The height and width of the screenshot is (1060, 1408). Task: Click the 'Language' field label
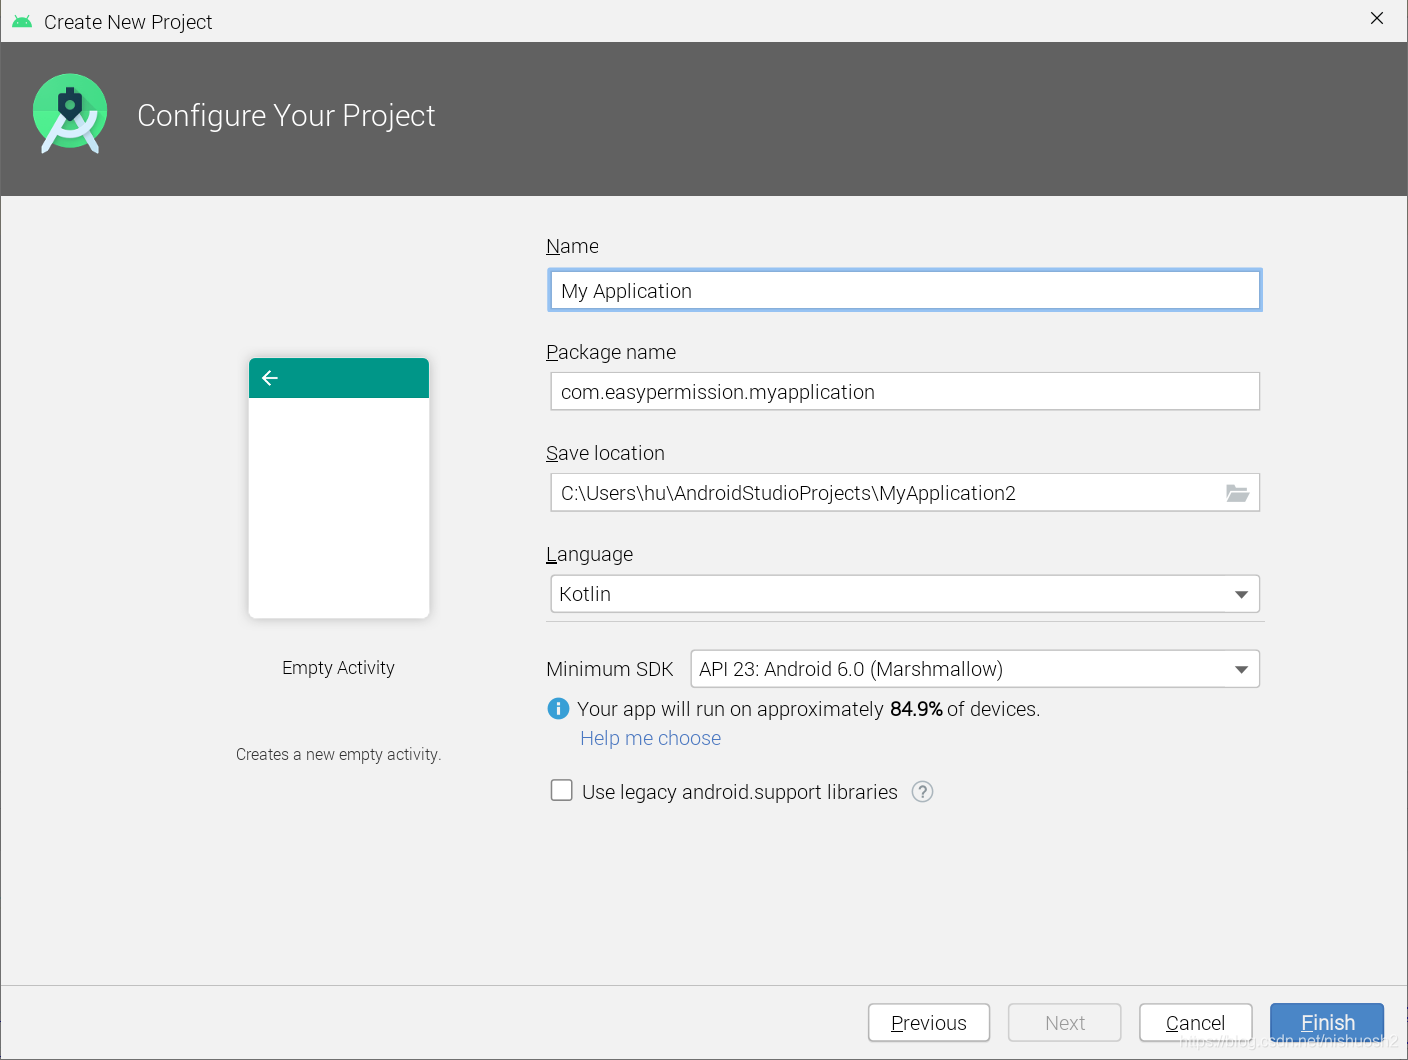click(590, 555)
